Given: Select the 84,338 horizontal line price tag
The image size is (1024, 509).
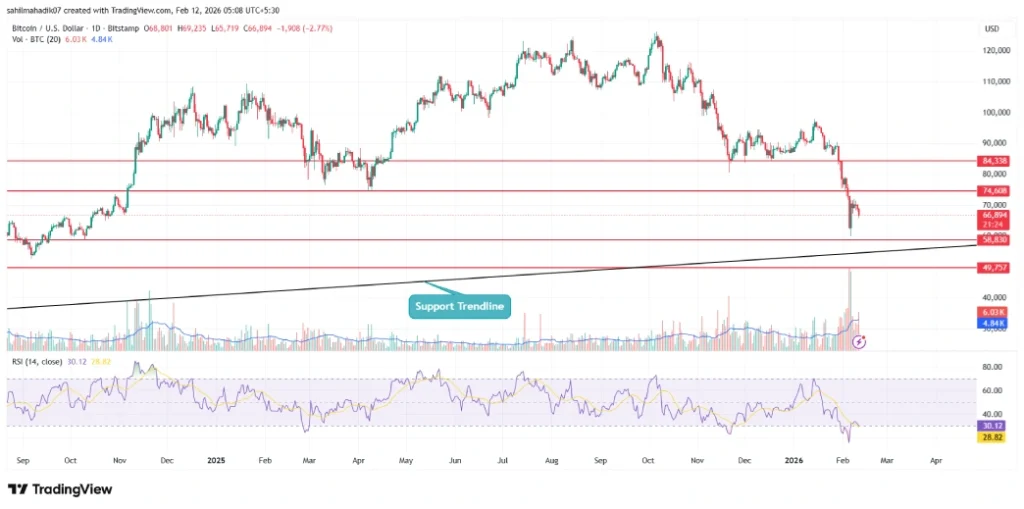Looking at the screenshot, I should (993, 161).
